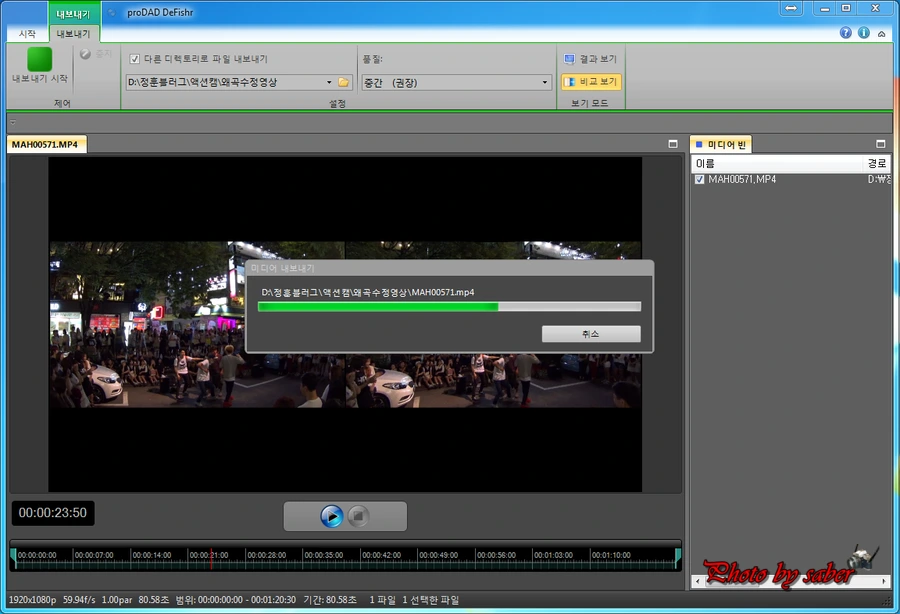The width and height of the screenshot is (900, 614).
Task: Select the 미디어 빈 panel tab
Action: [721, 145]
